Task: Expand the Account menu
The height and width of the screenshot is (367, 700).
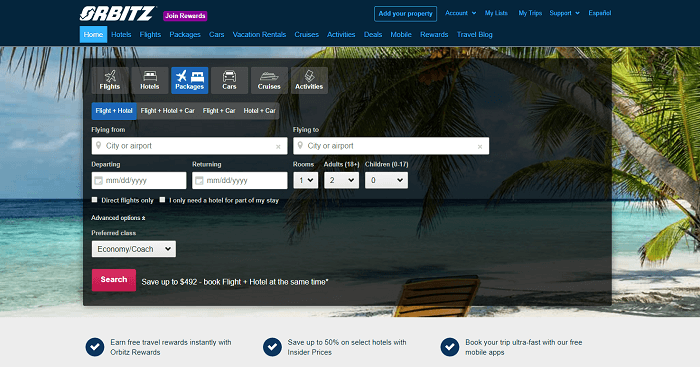Action: pyautogui.click(x=460, y=13)
